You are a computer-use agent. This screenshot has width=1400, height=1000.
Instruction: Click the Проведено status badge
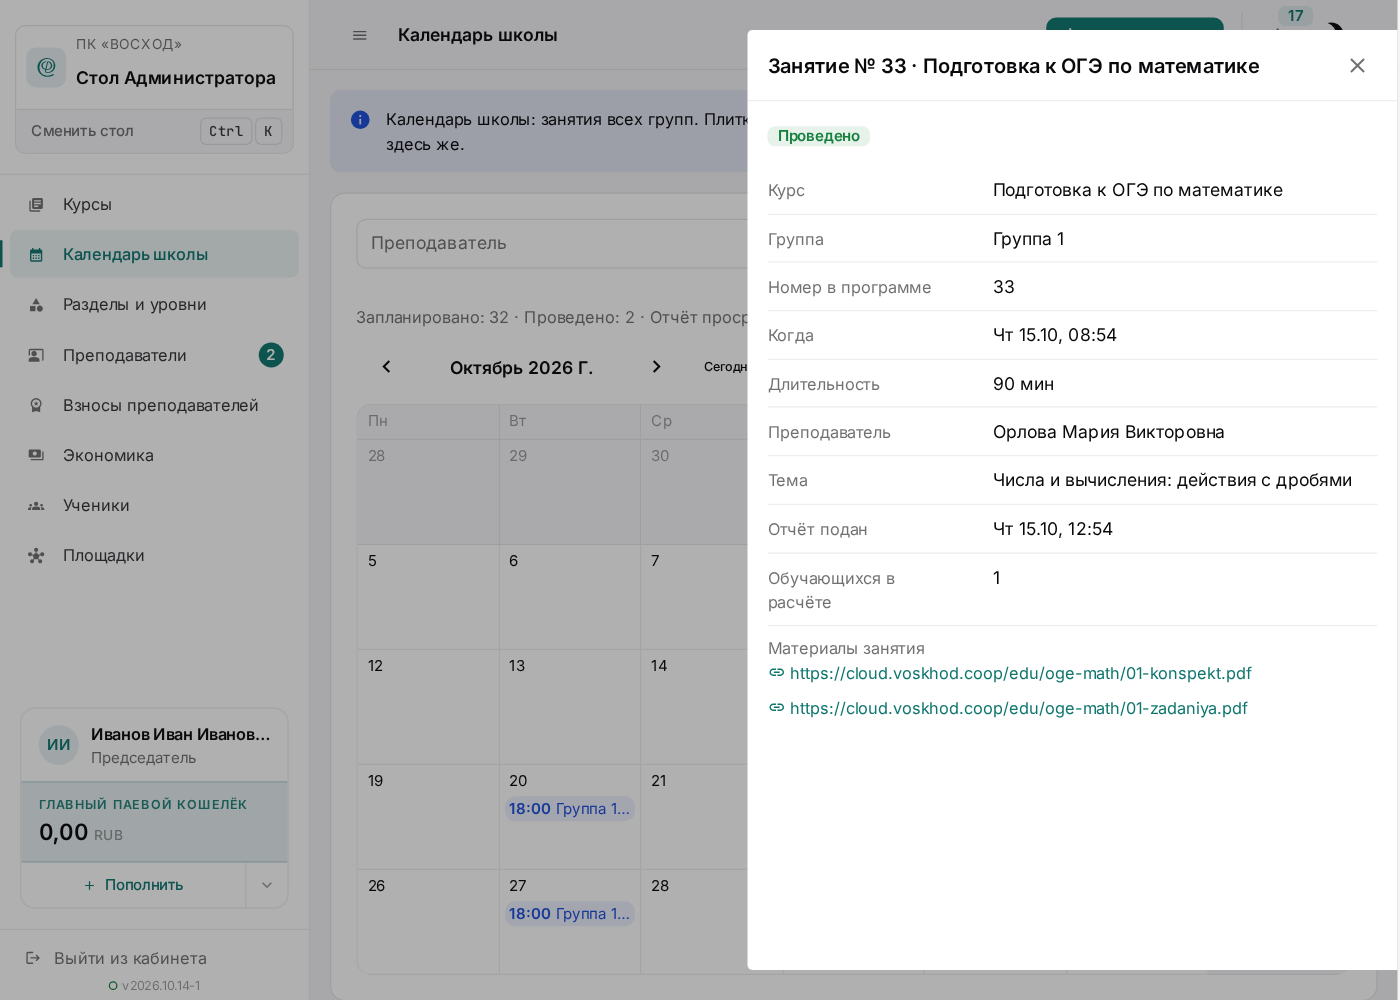click(819, 136)
